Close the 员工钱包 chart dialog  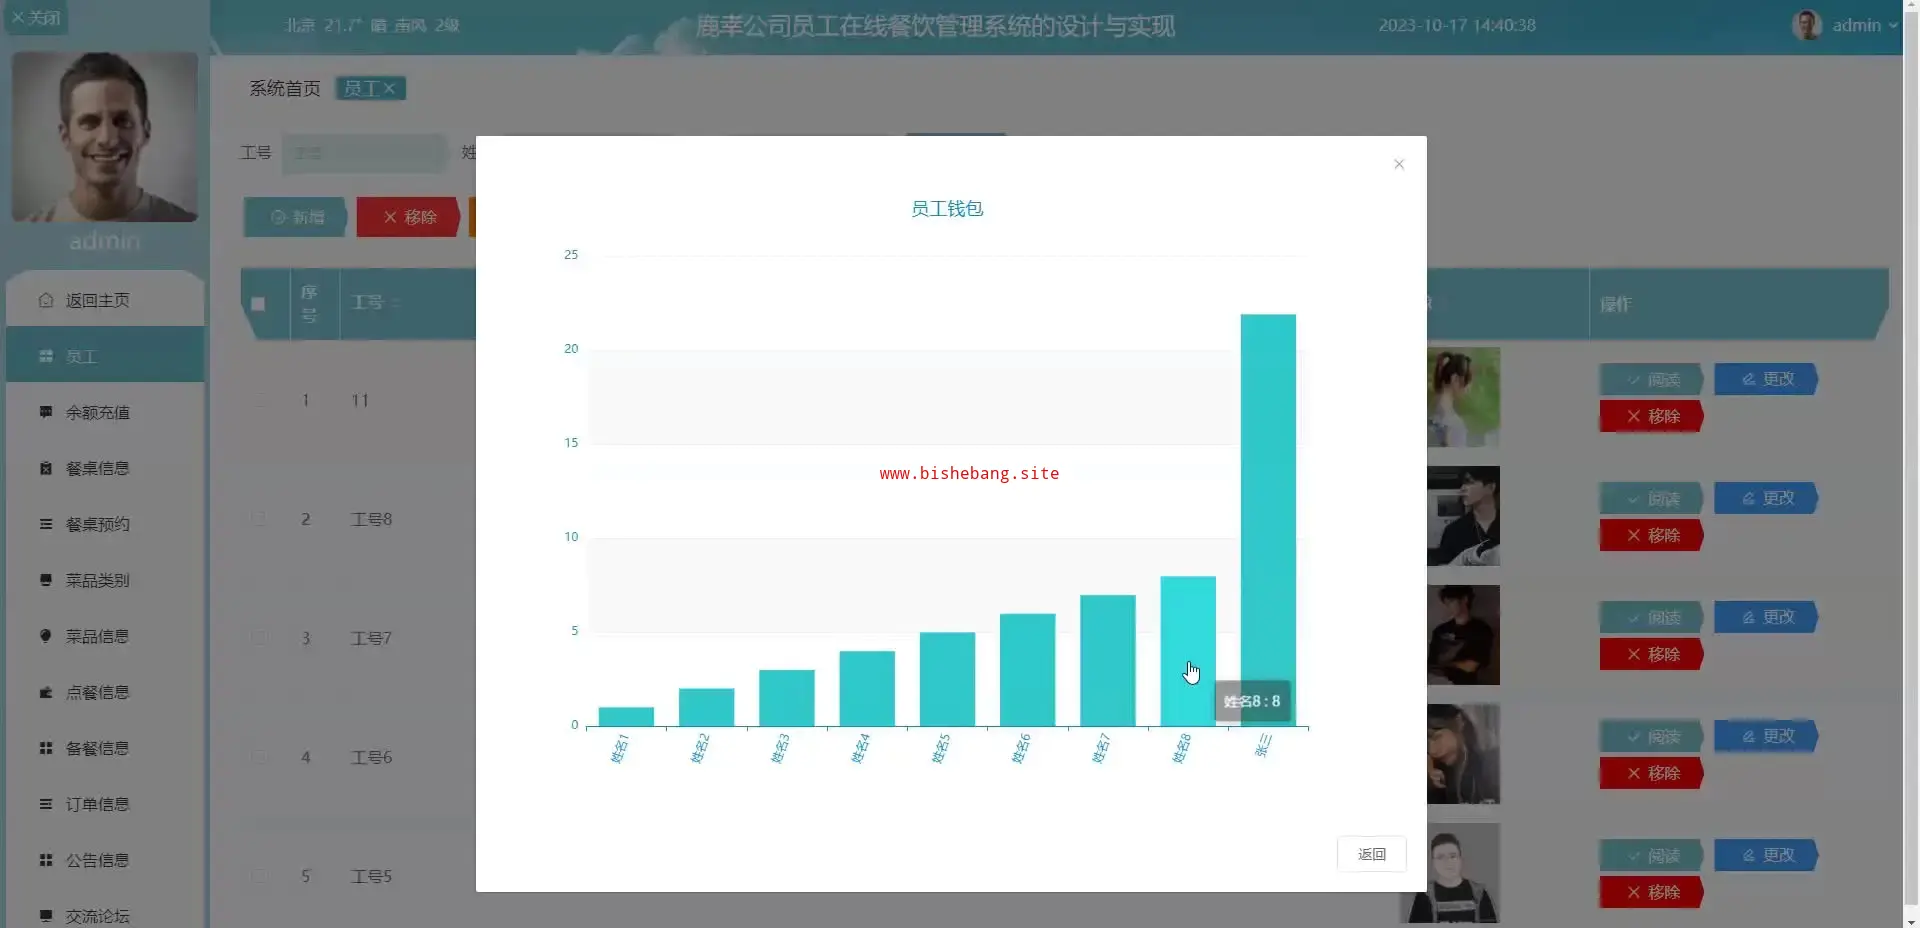pos(1399,164)
